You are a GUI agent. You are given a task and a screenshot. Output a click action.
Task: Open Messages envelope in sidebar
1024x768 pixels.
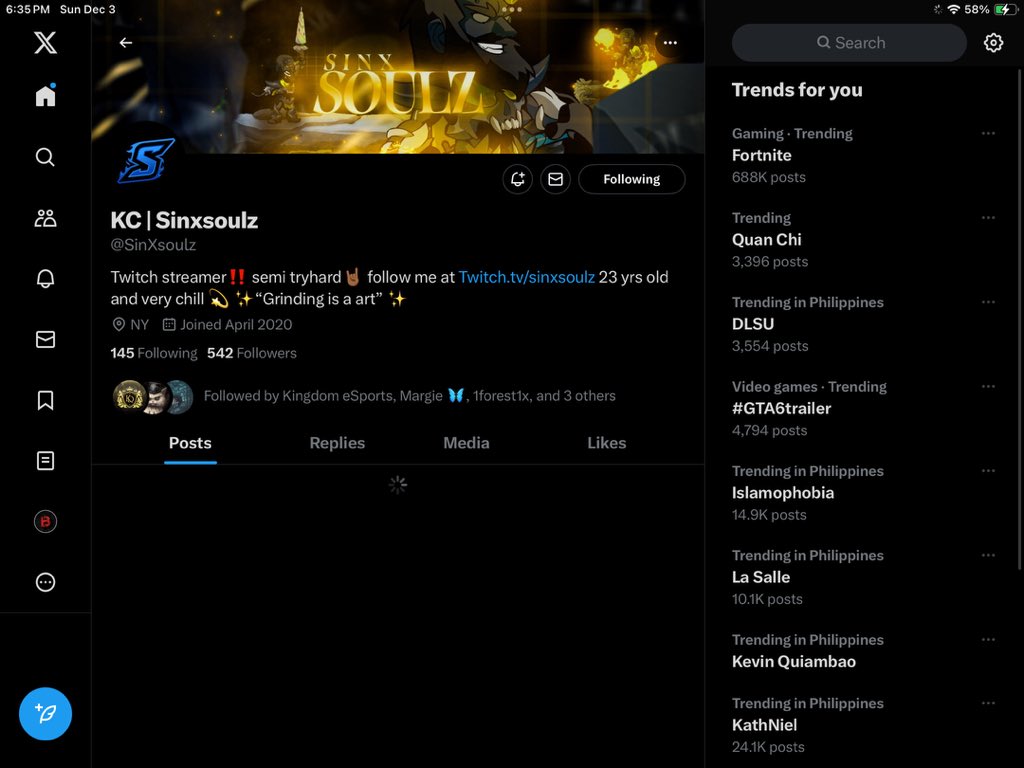pos(45,339)
